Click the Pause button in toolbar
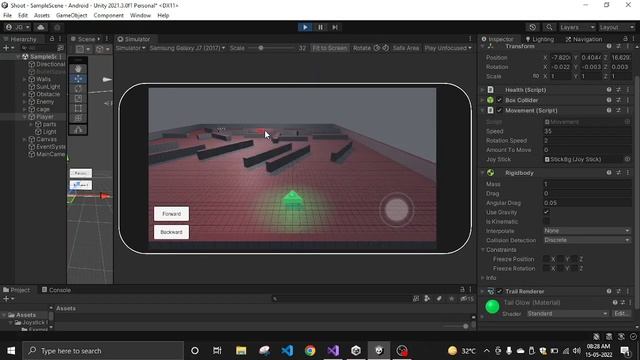The image size is (640, 360). (x=320, y=27)
